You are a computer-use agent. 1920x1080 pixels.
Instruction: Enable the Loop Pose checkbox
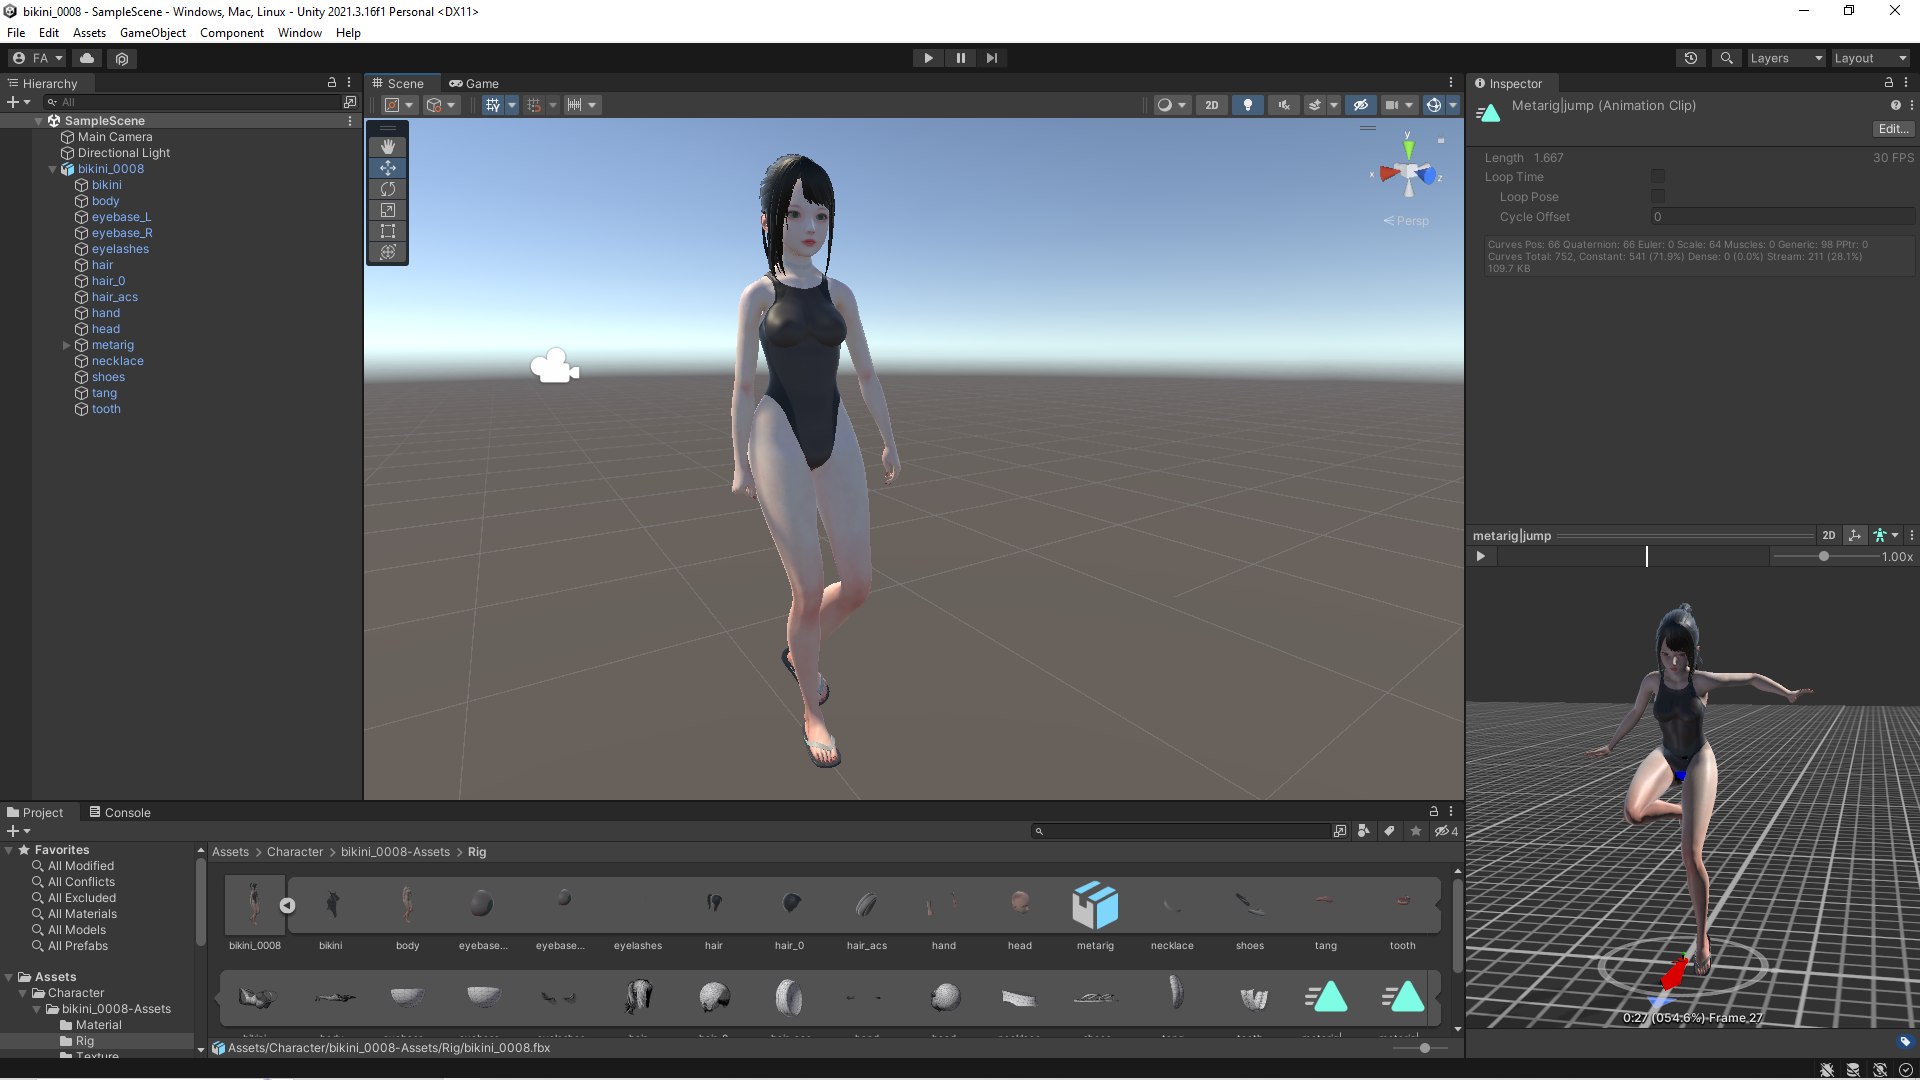pos(1657,197)
